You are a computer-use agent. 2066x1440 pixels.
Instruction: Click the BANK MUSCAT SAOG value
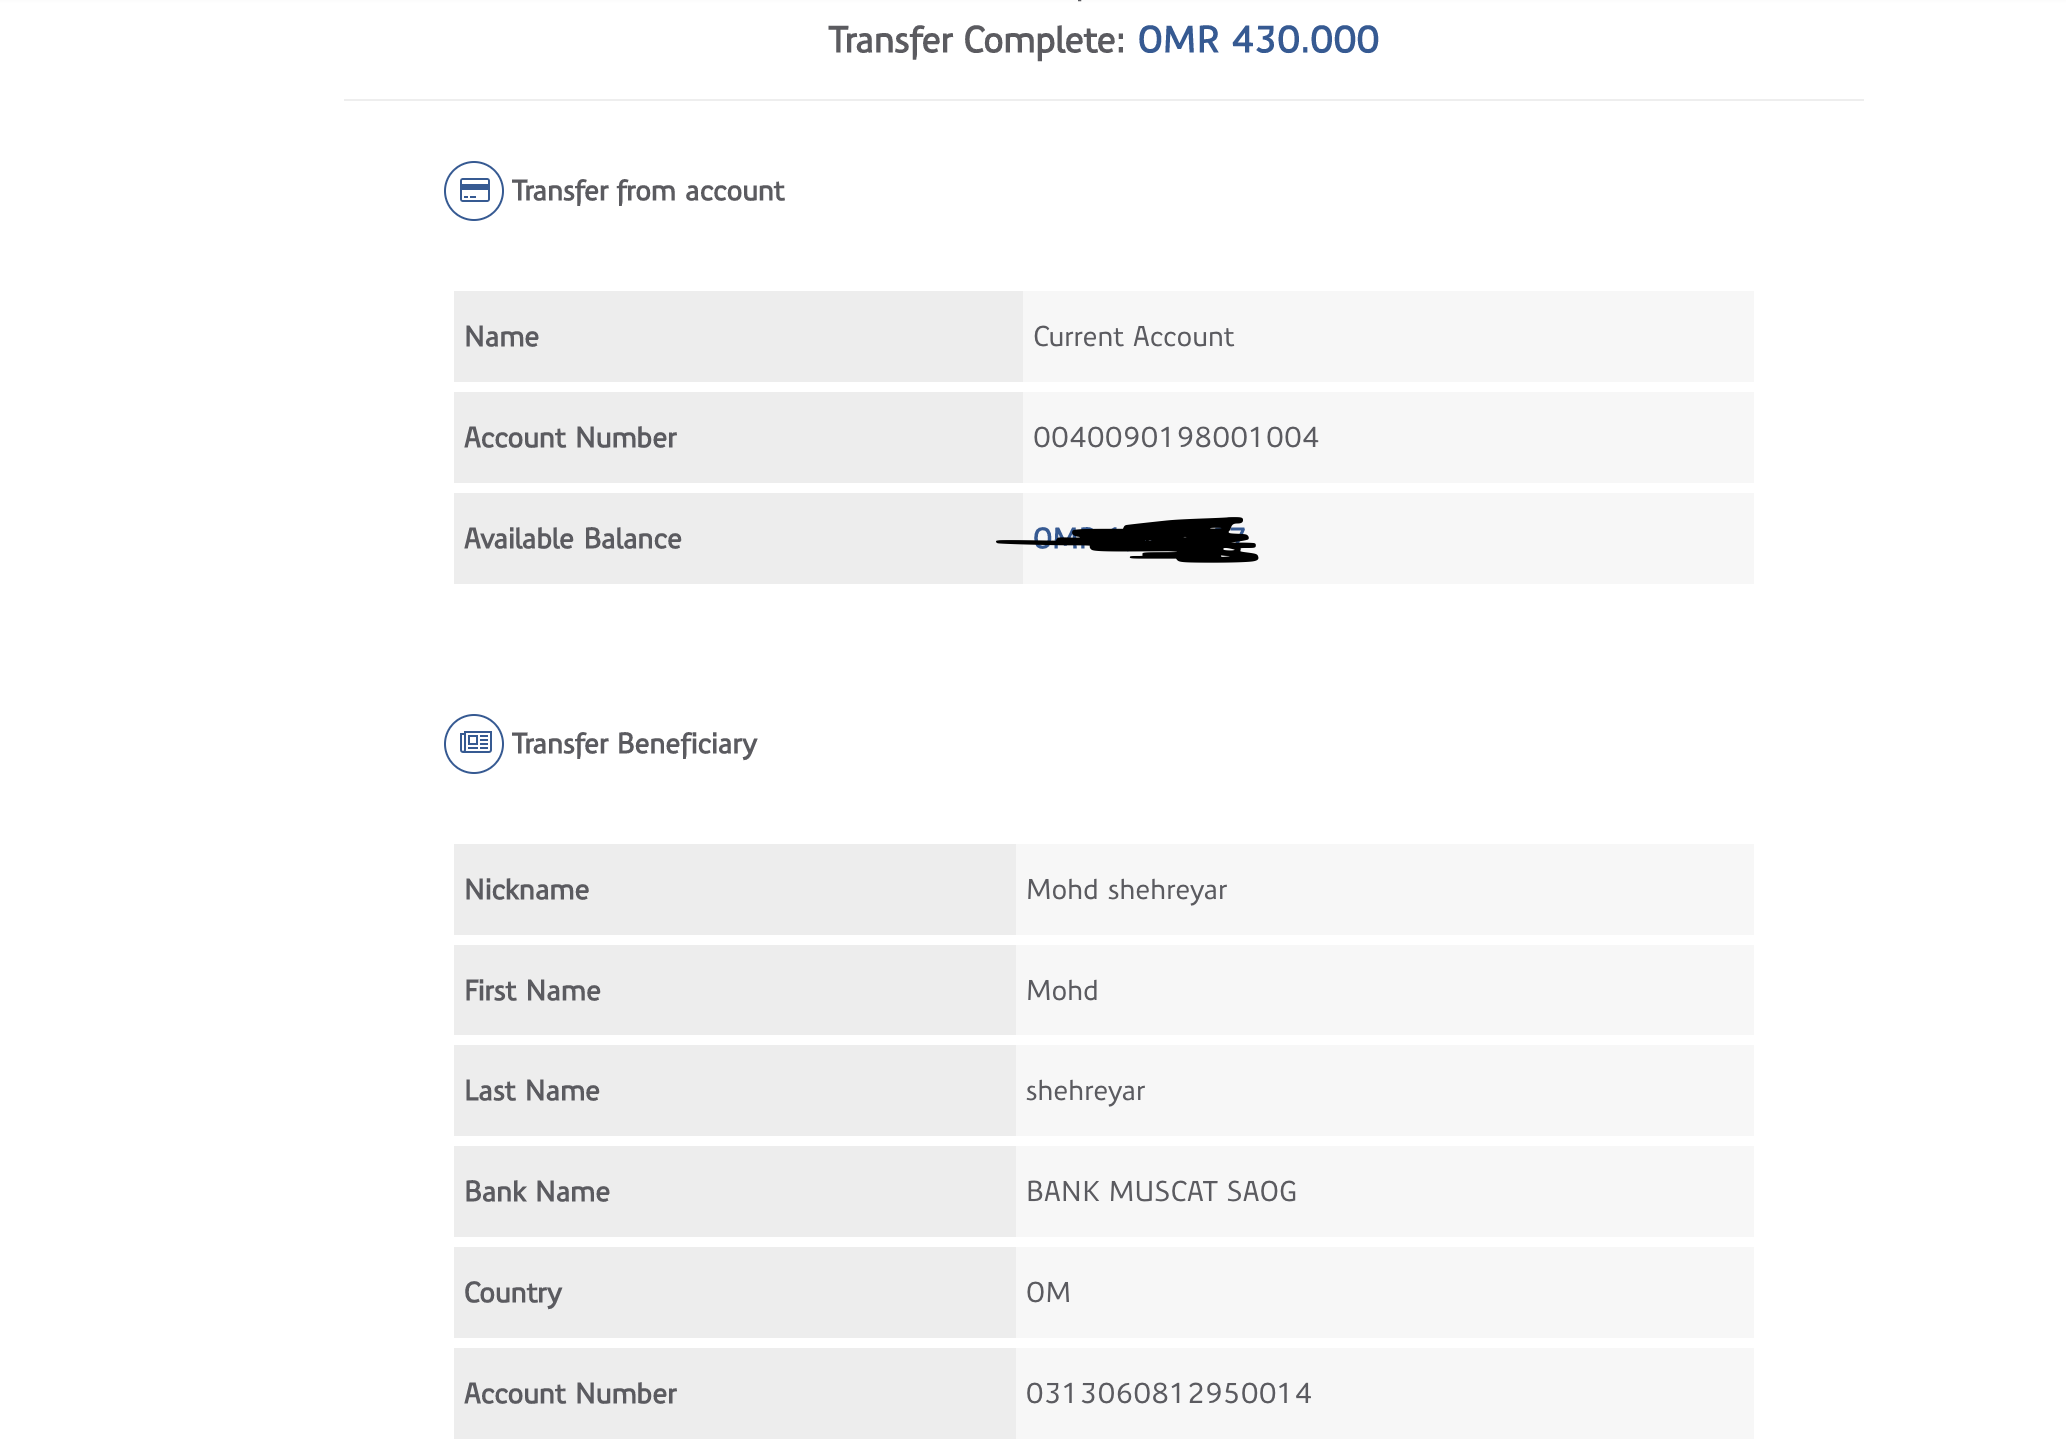tap(1161, 1192)
